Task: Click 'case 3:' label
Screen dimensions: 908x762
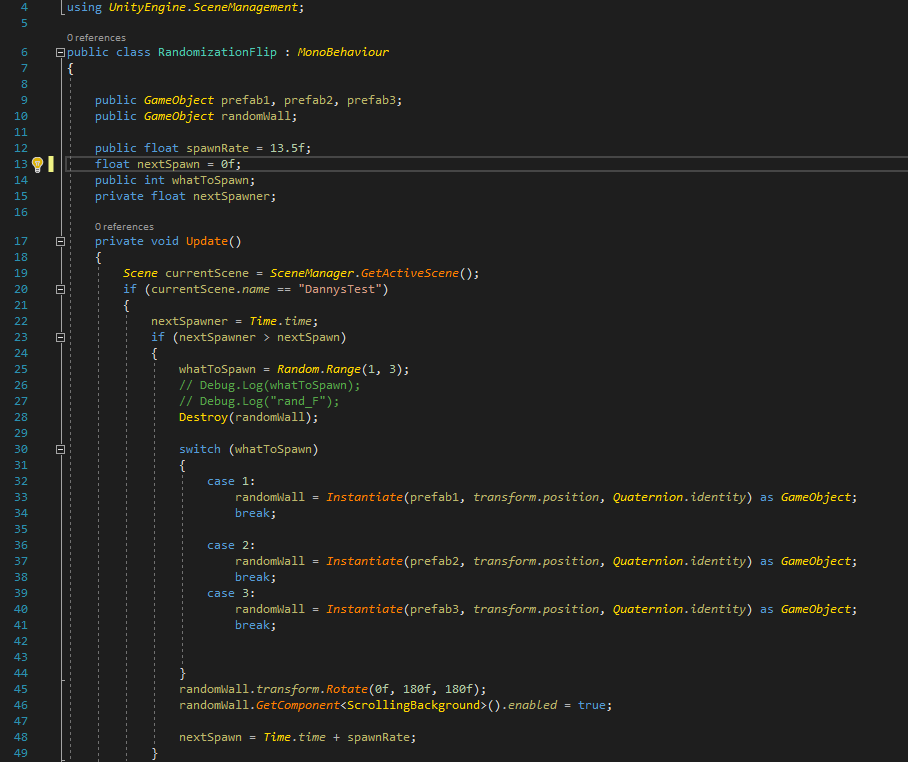Action: [x=231, y=594]
